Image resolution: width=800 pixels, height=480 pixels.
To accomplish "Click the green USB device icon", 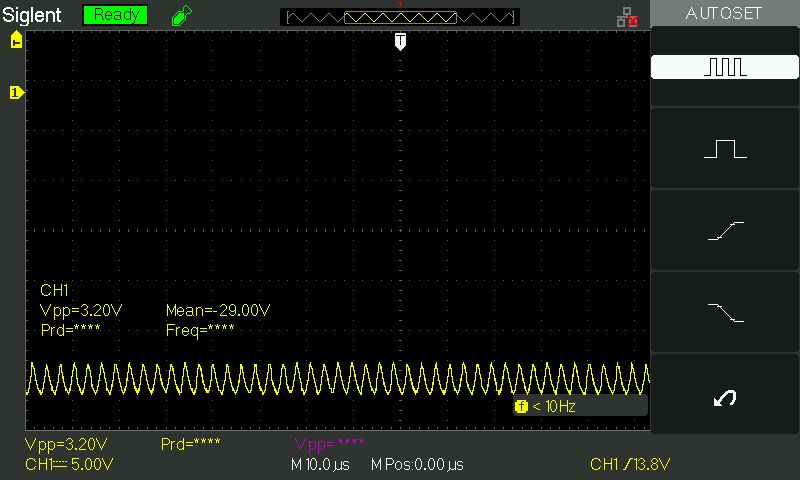I will (x=182, y=15).
